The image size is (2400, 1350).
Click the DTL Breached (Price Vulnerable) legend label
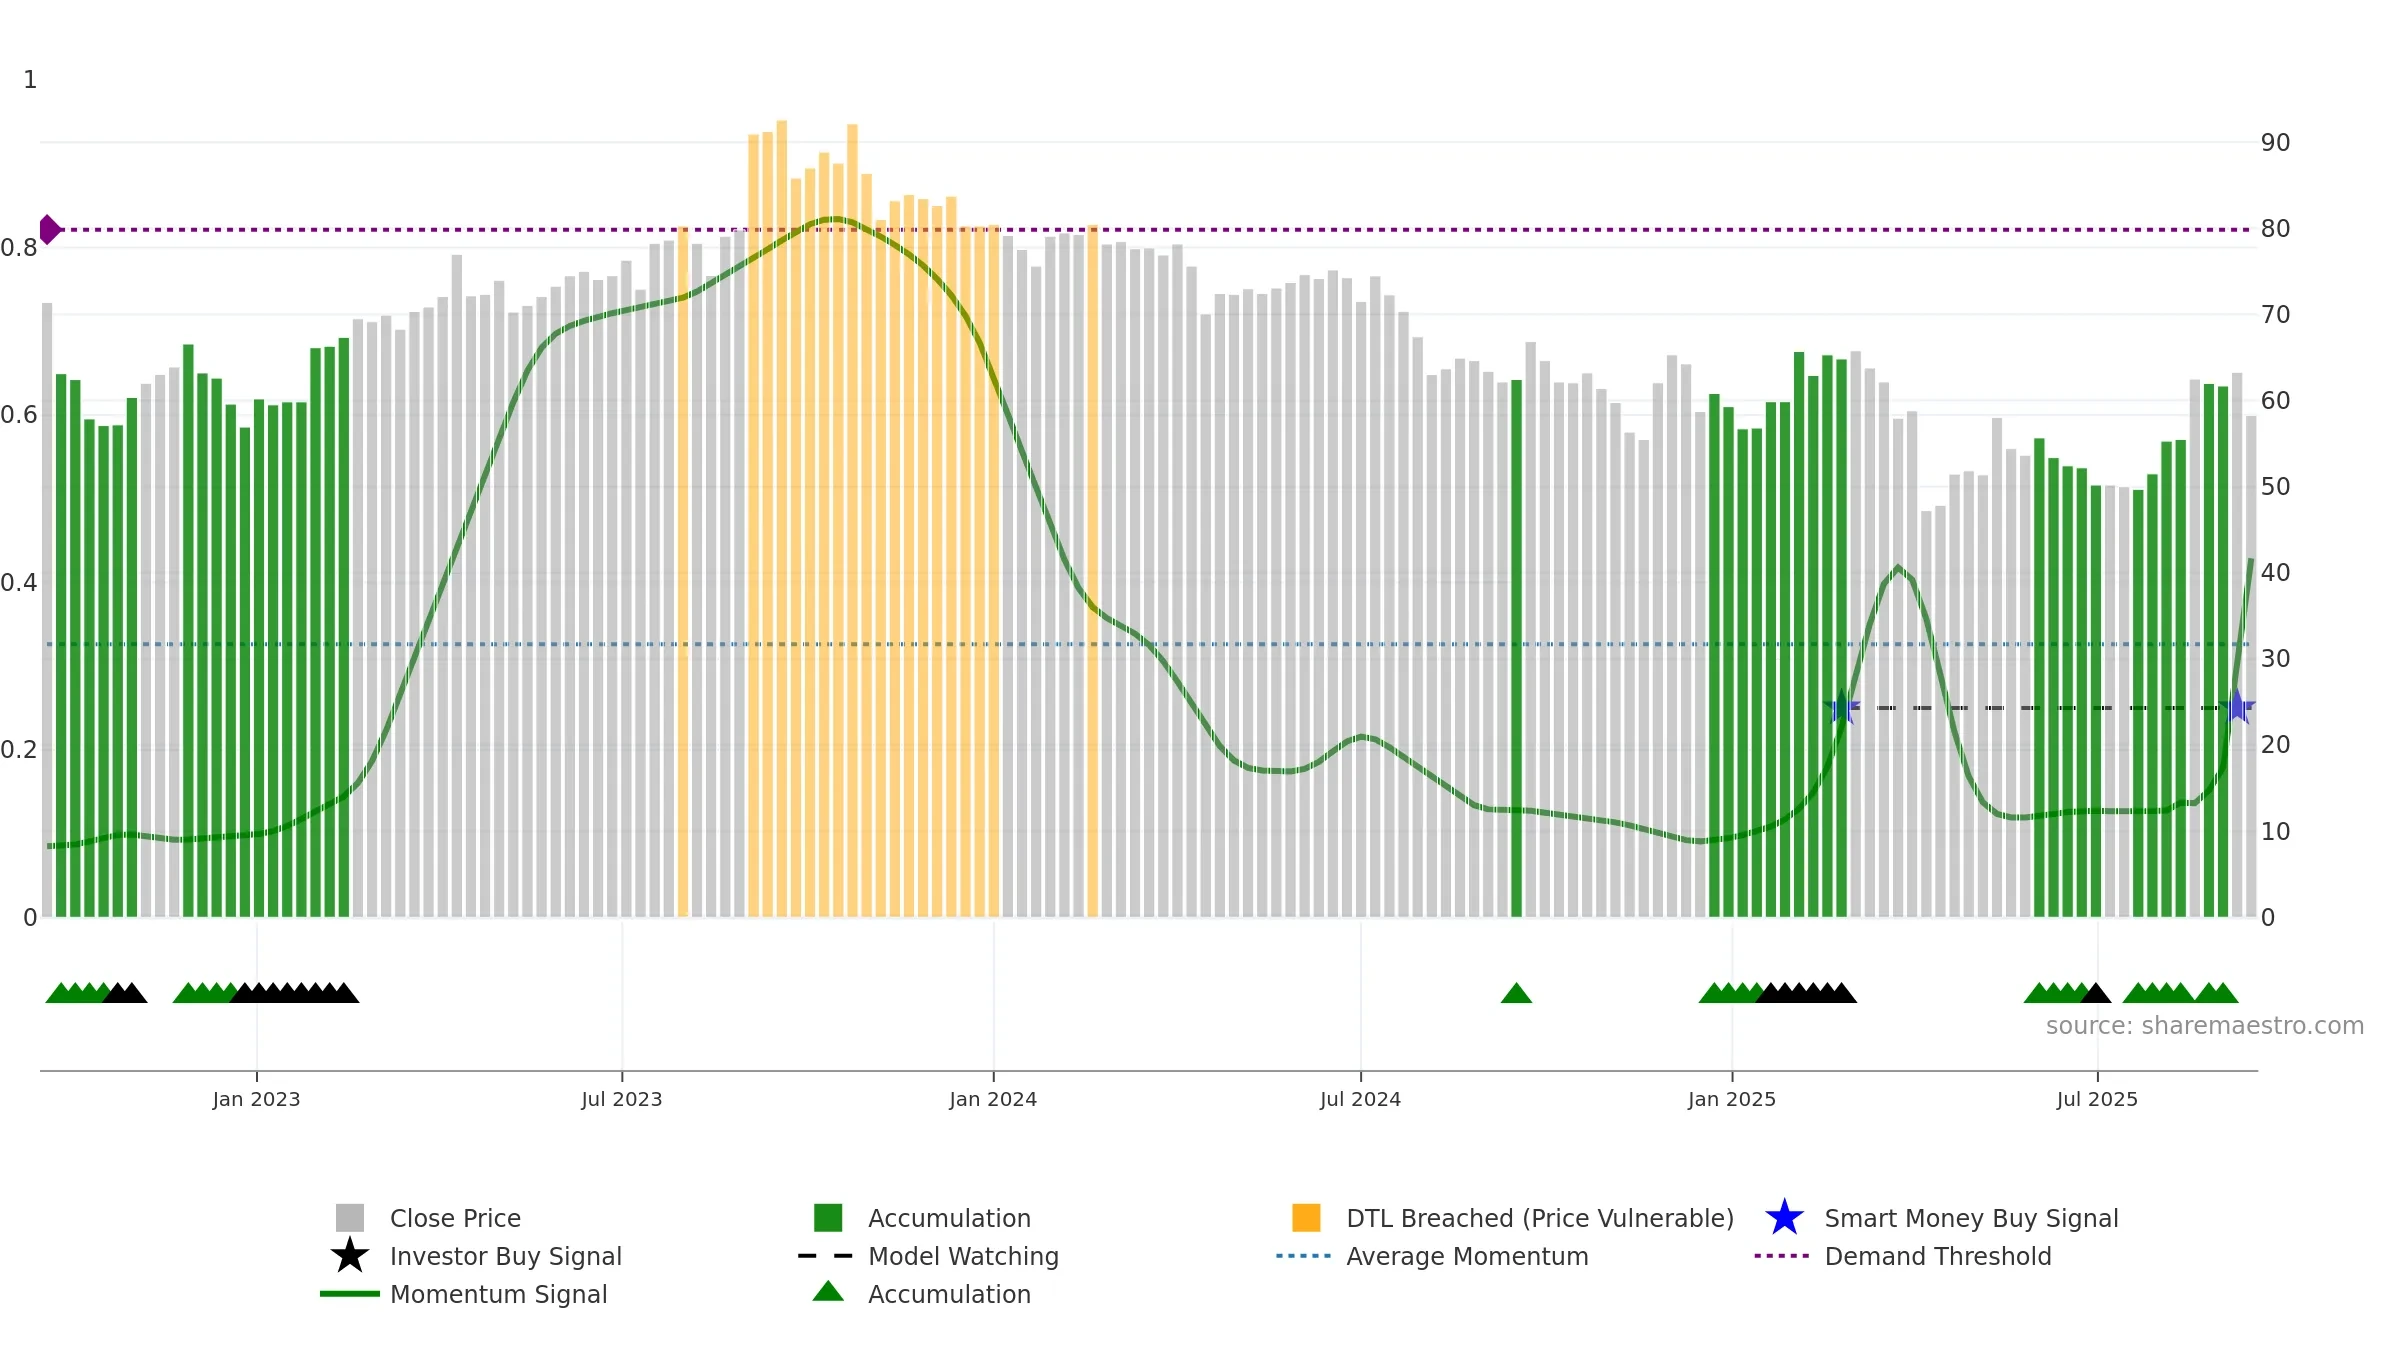click(x=1540, y=1218)
